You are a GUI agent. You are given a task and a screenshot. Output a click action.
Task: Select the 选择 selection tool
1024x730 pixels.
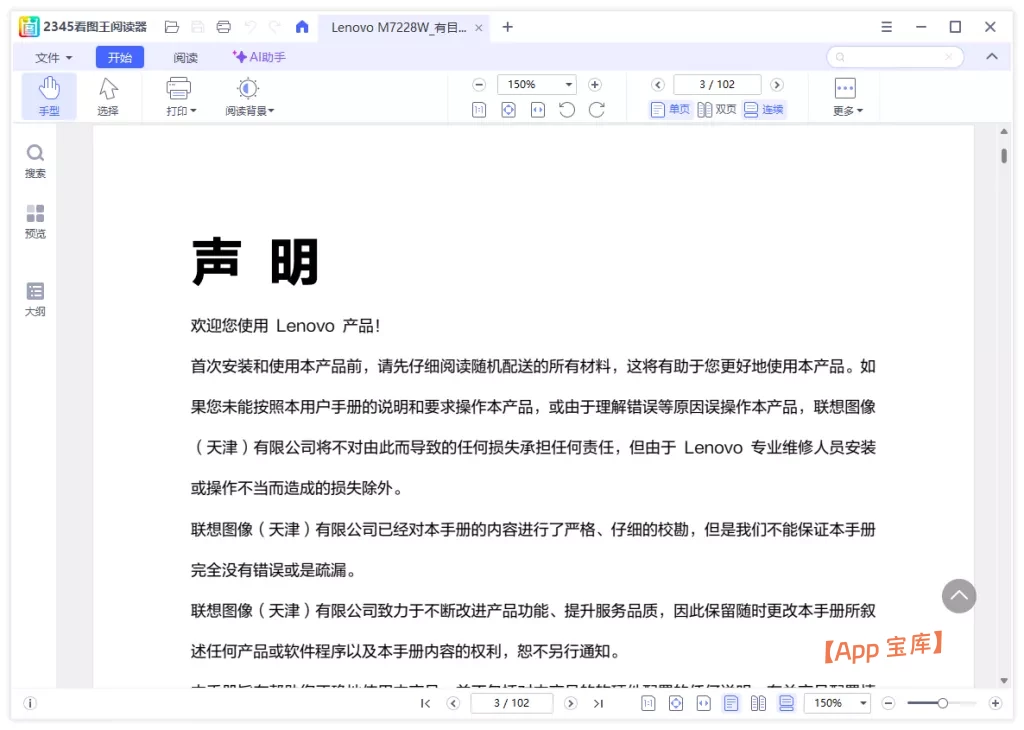point(110,95)
